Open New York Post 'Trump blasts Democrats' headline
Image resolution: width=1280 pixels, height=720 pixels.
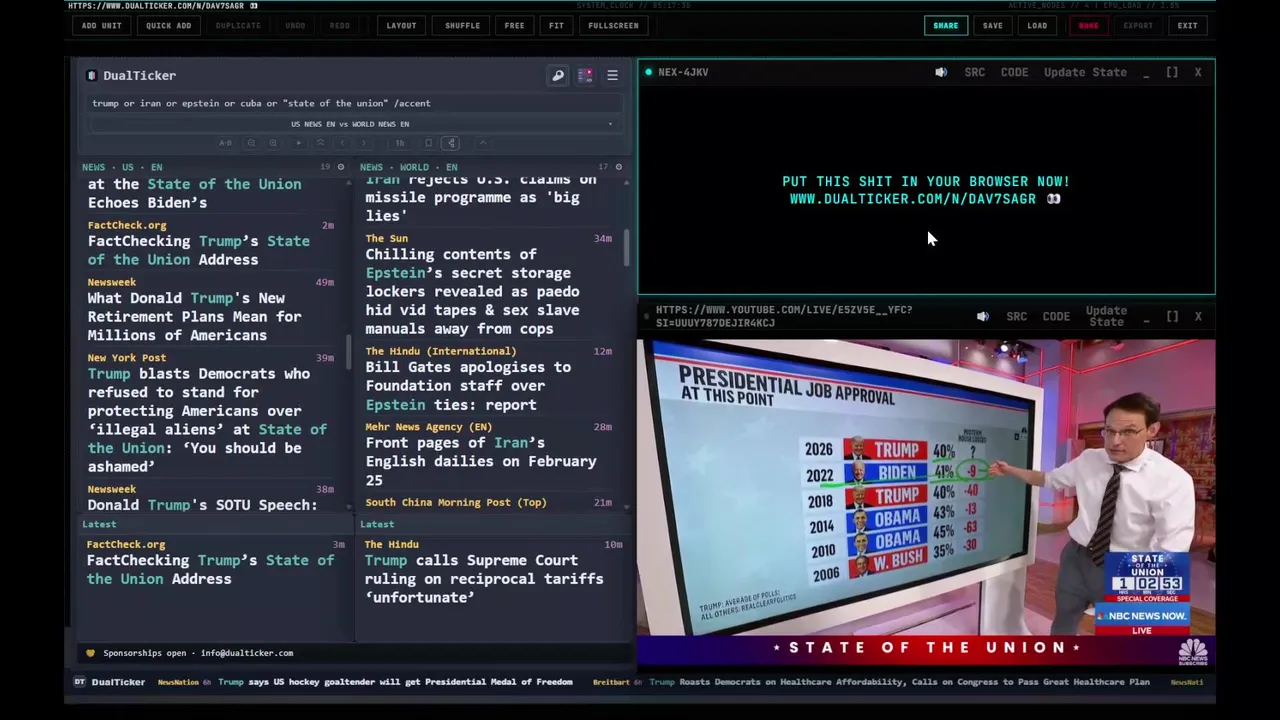pyautogui.click(x=207, y=420)
